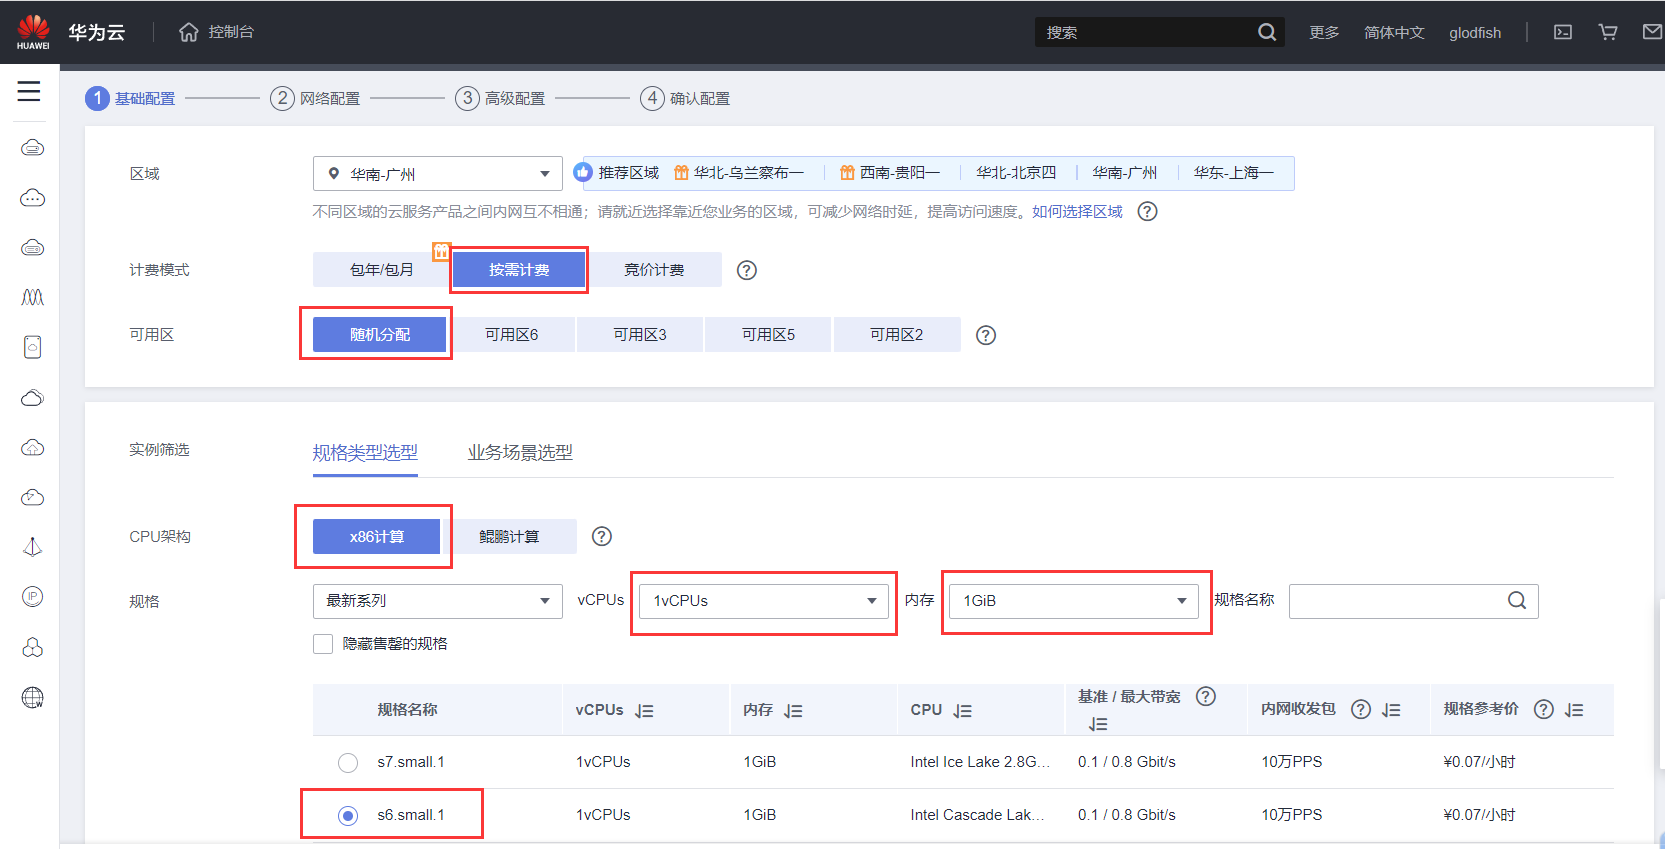The image size is (1665, 849).
Task: Click help icon beside 如何选择区域
Action: coord(1148,212)
